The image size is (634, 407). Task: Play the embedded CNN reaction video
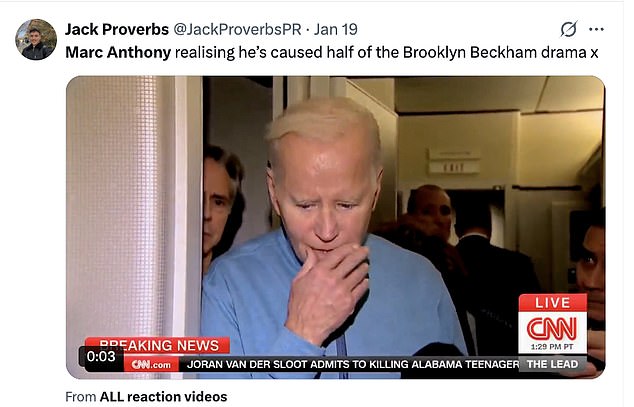tap(336, 227)
